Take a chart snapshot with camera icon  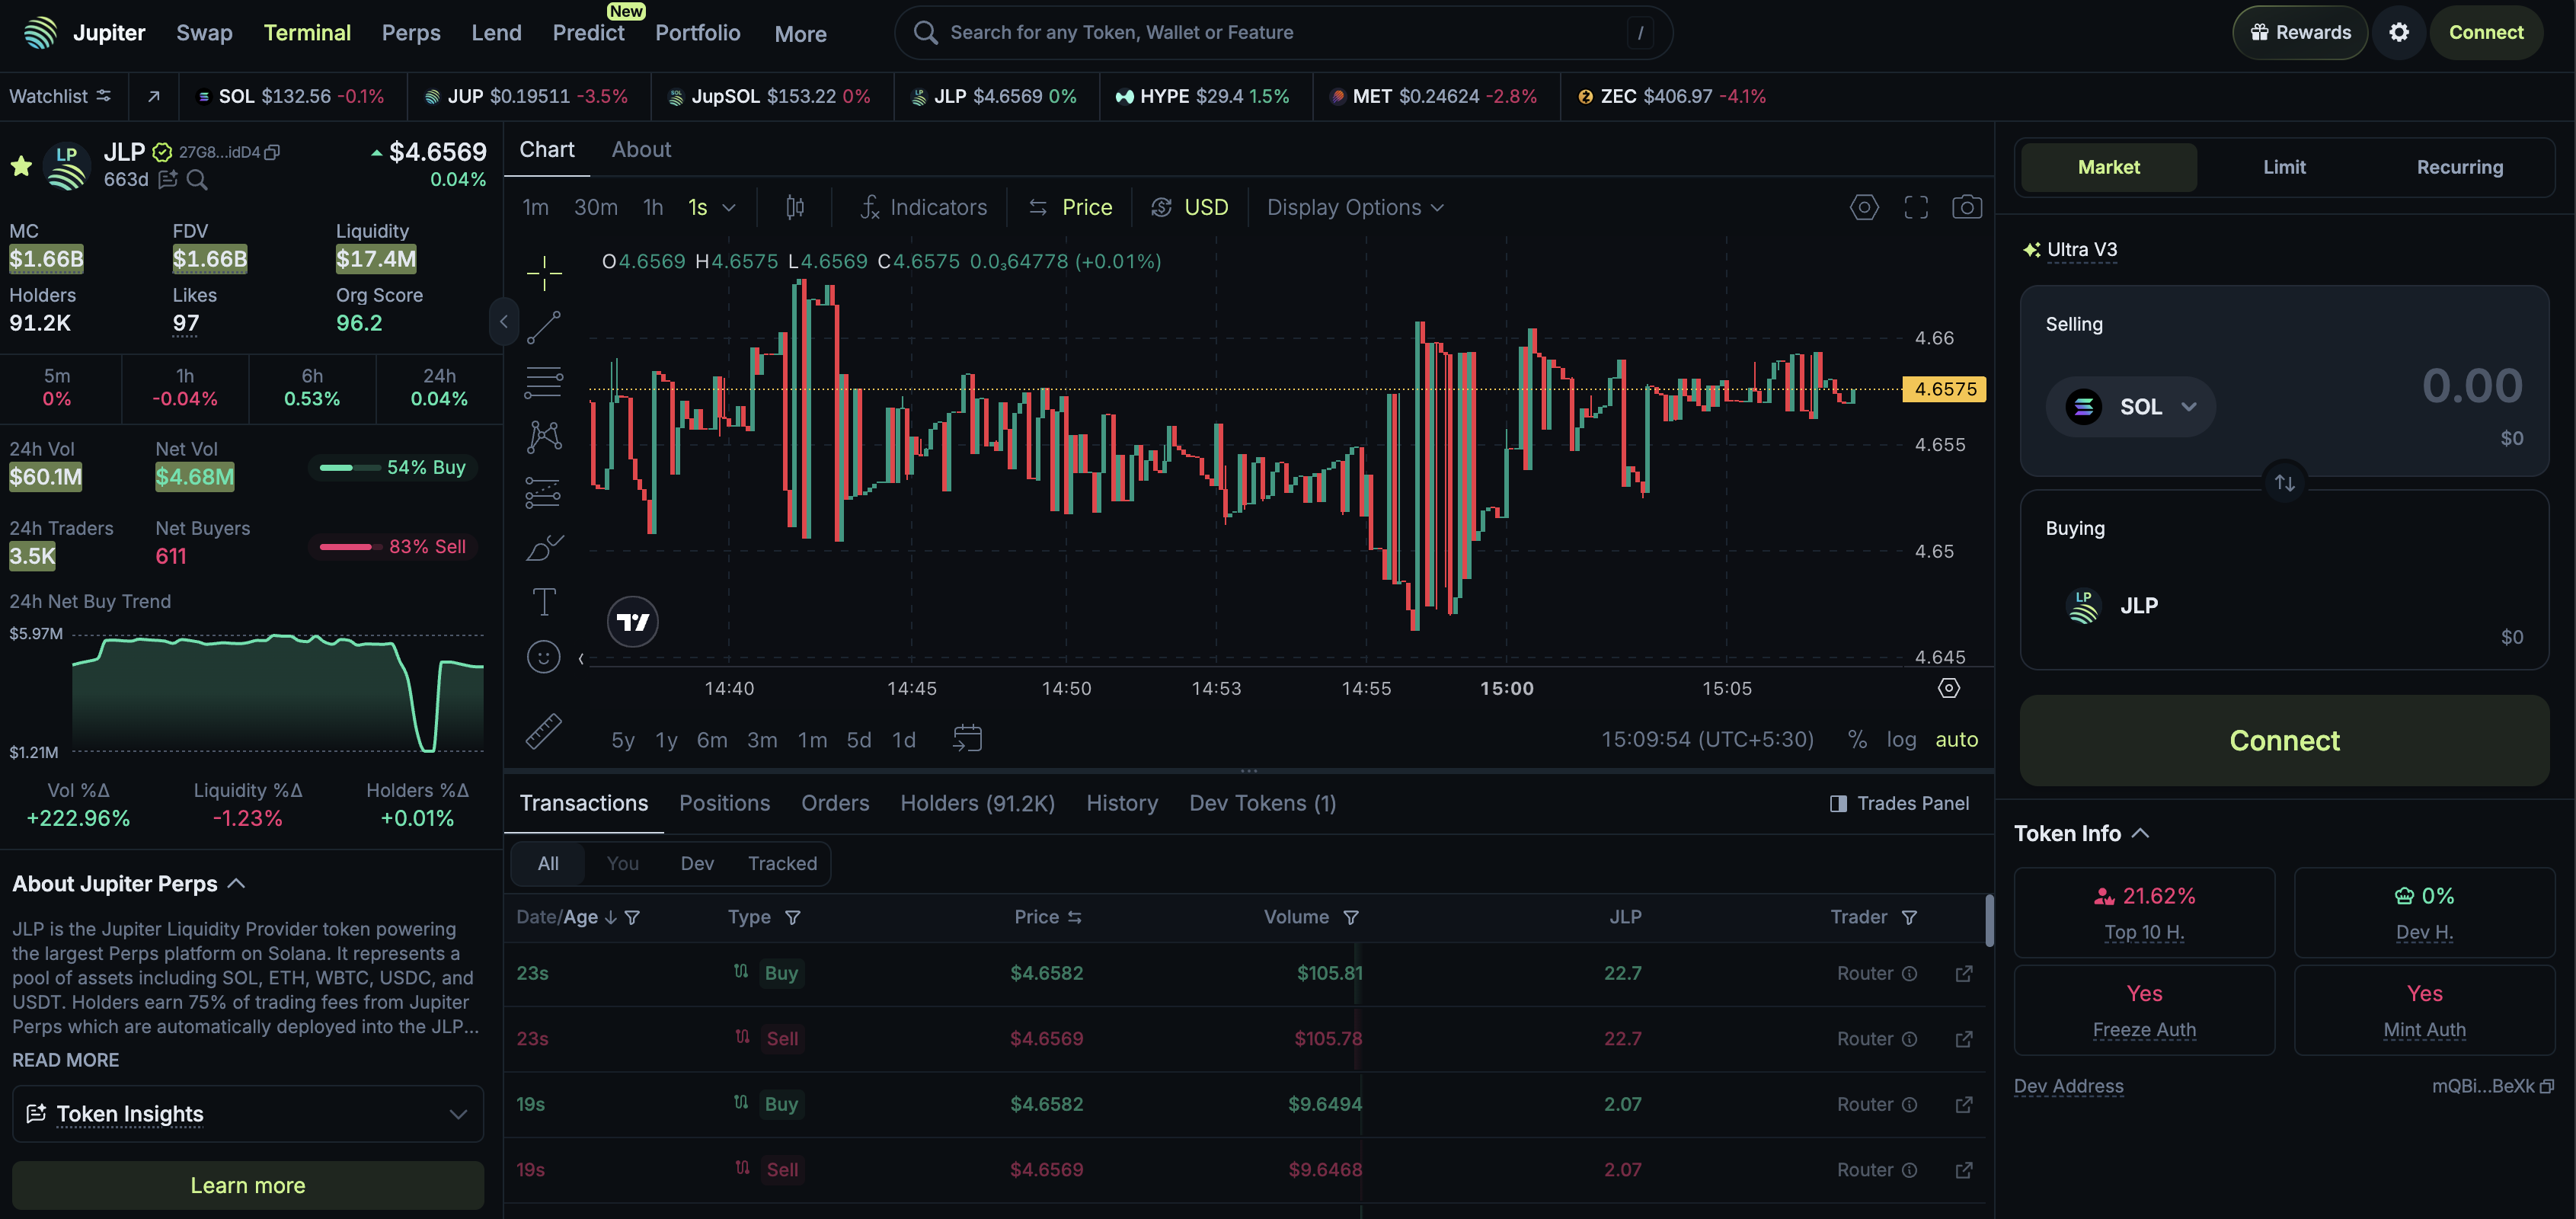[1966, 207]
